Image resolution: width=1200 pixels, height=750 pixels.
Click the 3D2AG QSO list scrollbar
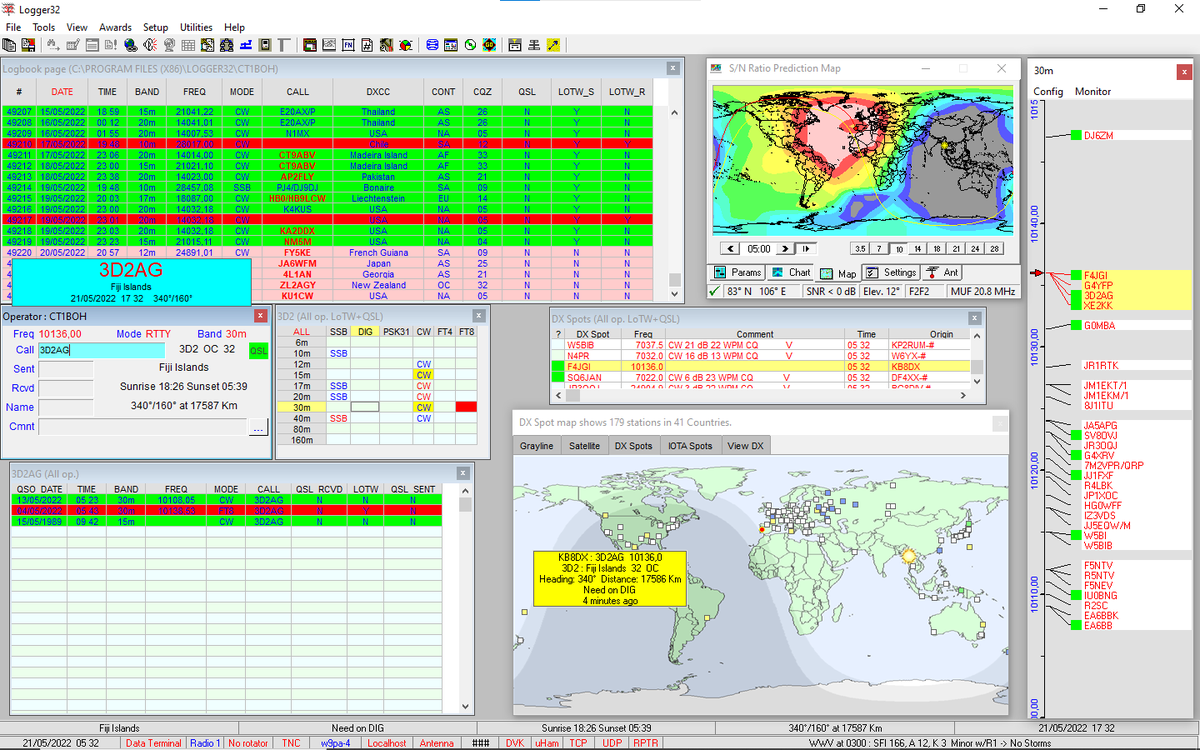[x=465, y=600]
